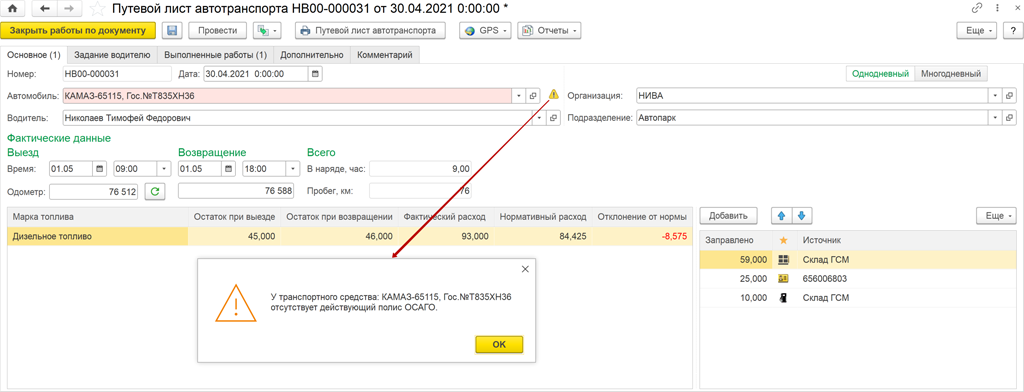Add document to favorites with star

pos(97,9)
